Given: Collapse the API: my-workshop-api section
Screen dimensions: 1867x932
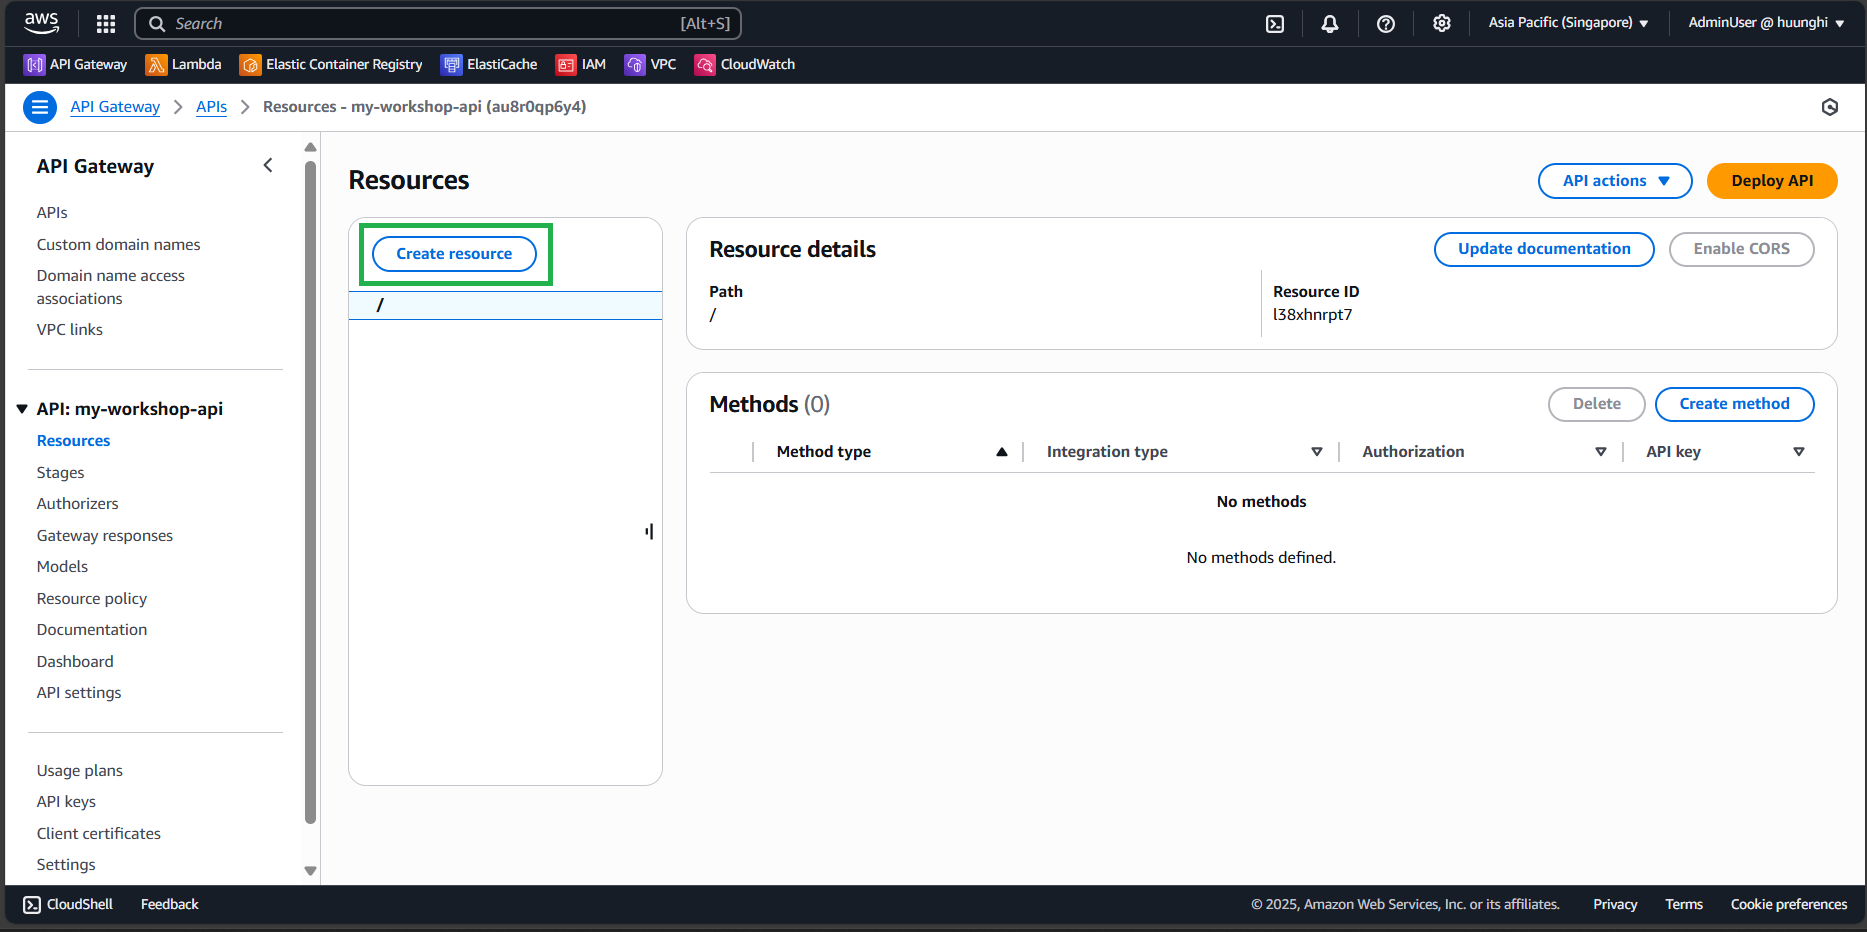Looking at the screenshot, I should click(x=22, y=409).
